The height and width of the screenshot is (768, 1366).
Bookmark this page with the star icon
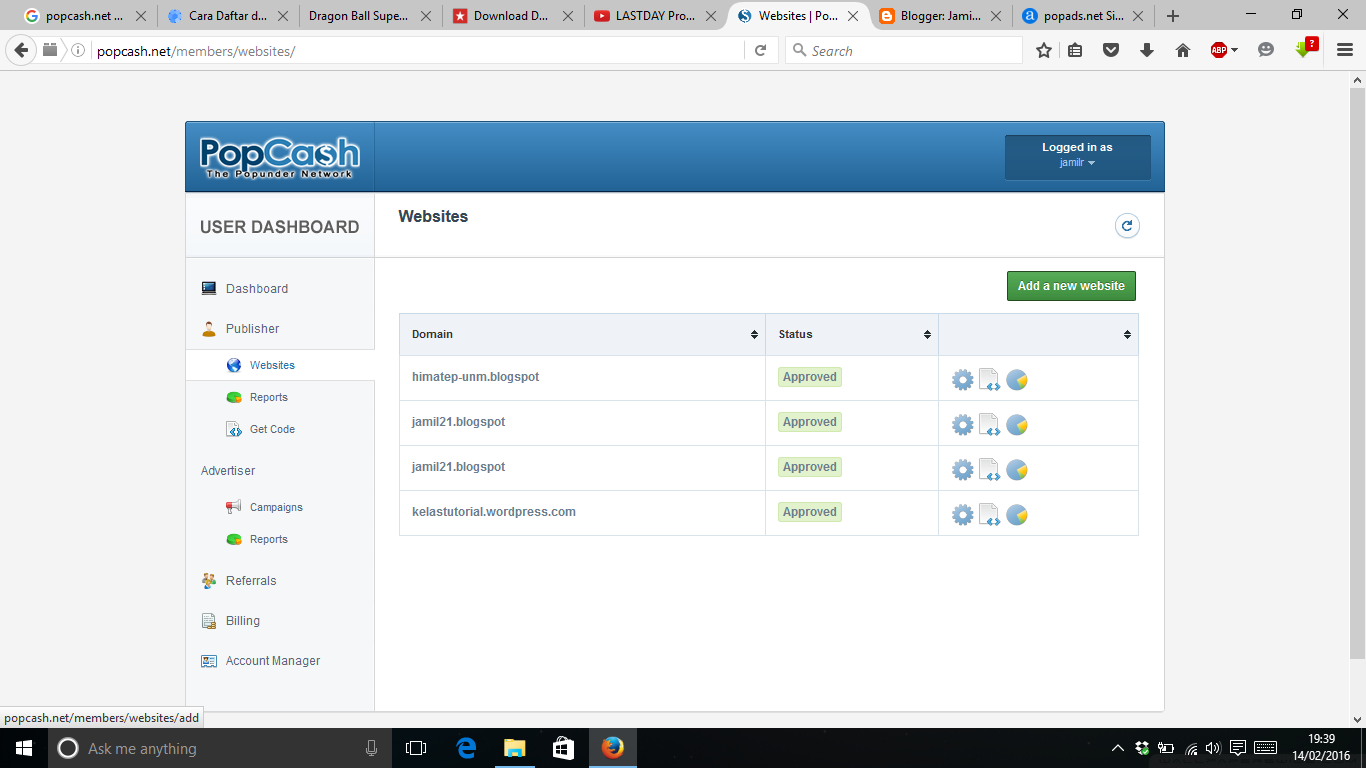(1044, 51)
